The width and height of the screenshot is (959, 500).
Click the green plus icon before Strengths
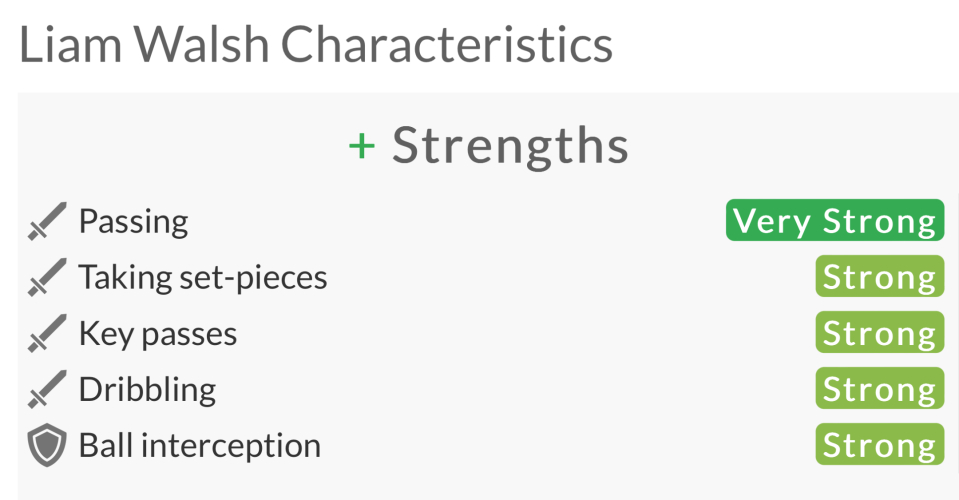click(x=362, y=147)
